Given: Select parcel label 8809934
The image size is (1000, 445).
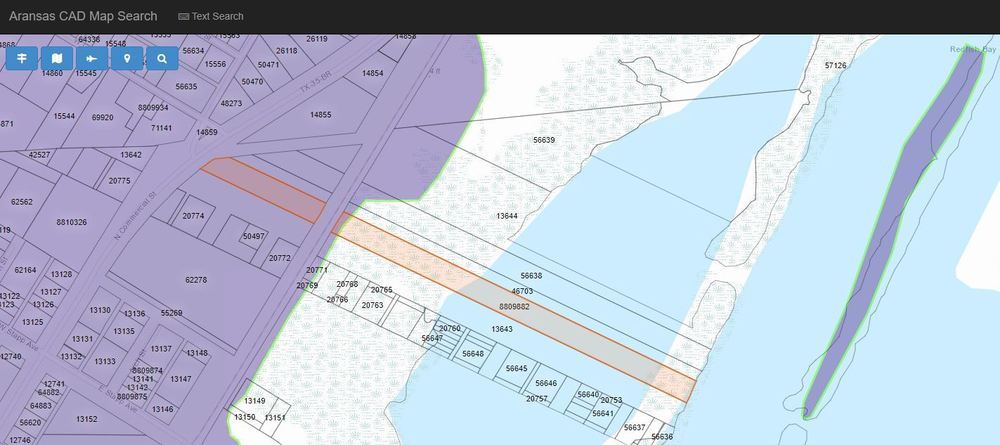Looking at the screenshot, I should tap(153, 108).
